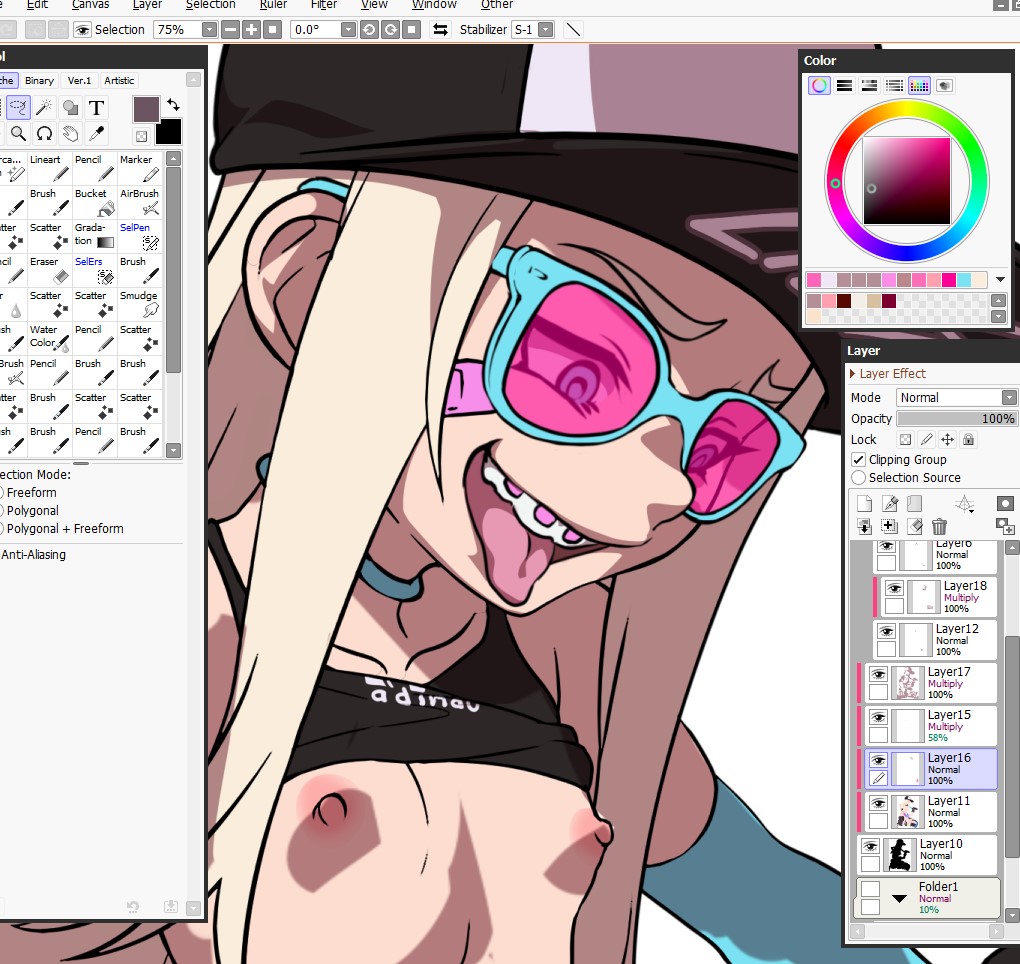Toggle Selection visibility eye in toolbar
This screenshot has width=1020, height=964.
point(82,29)
